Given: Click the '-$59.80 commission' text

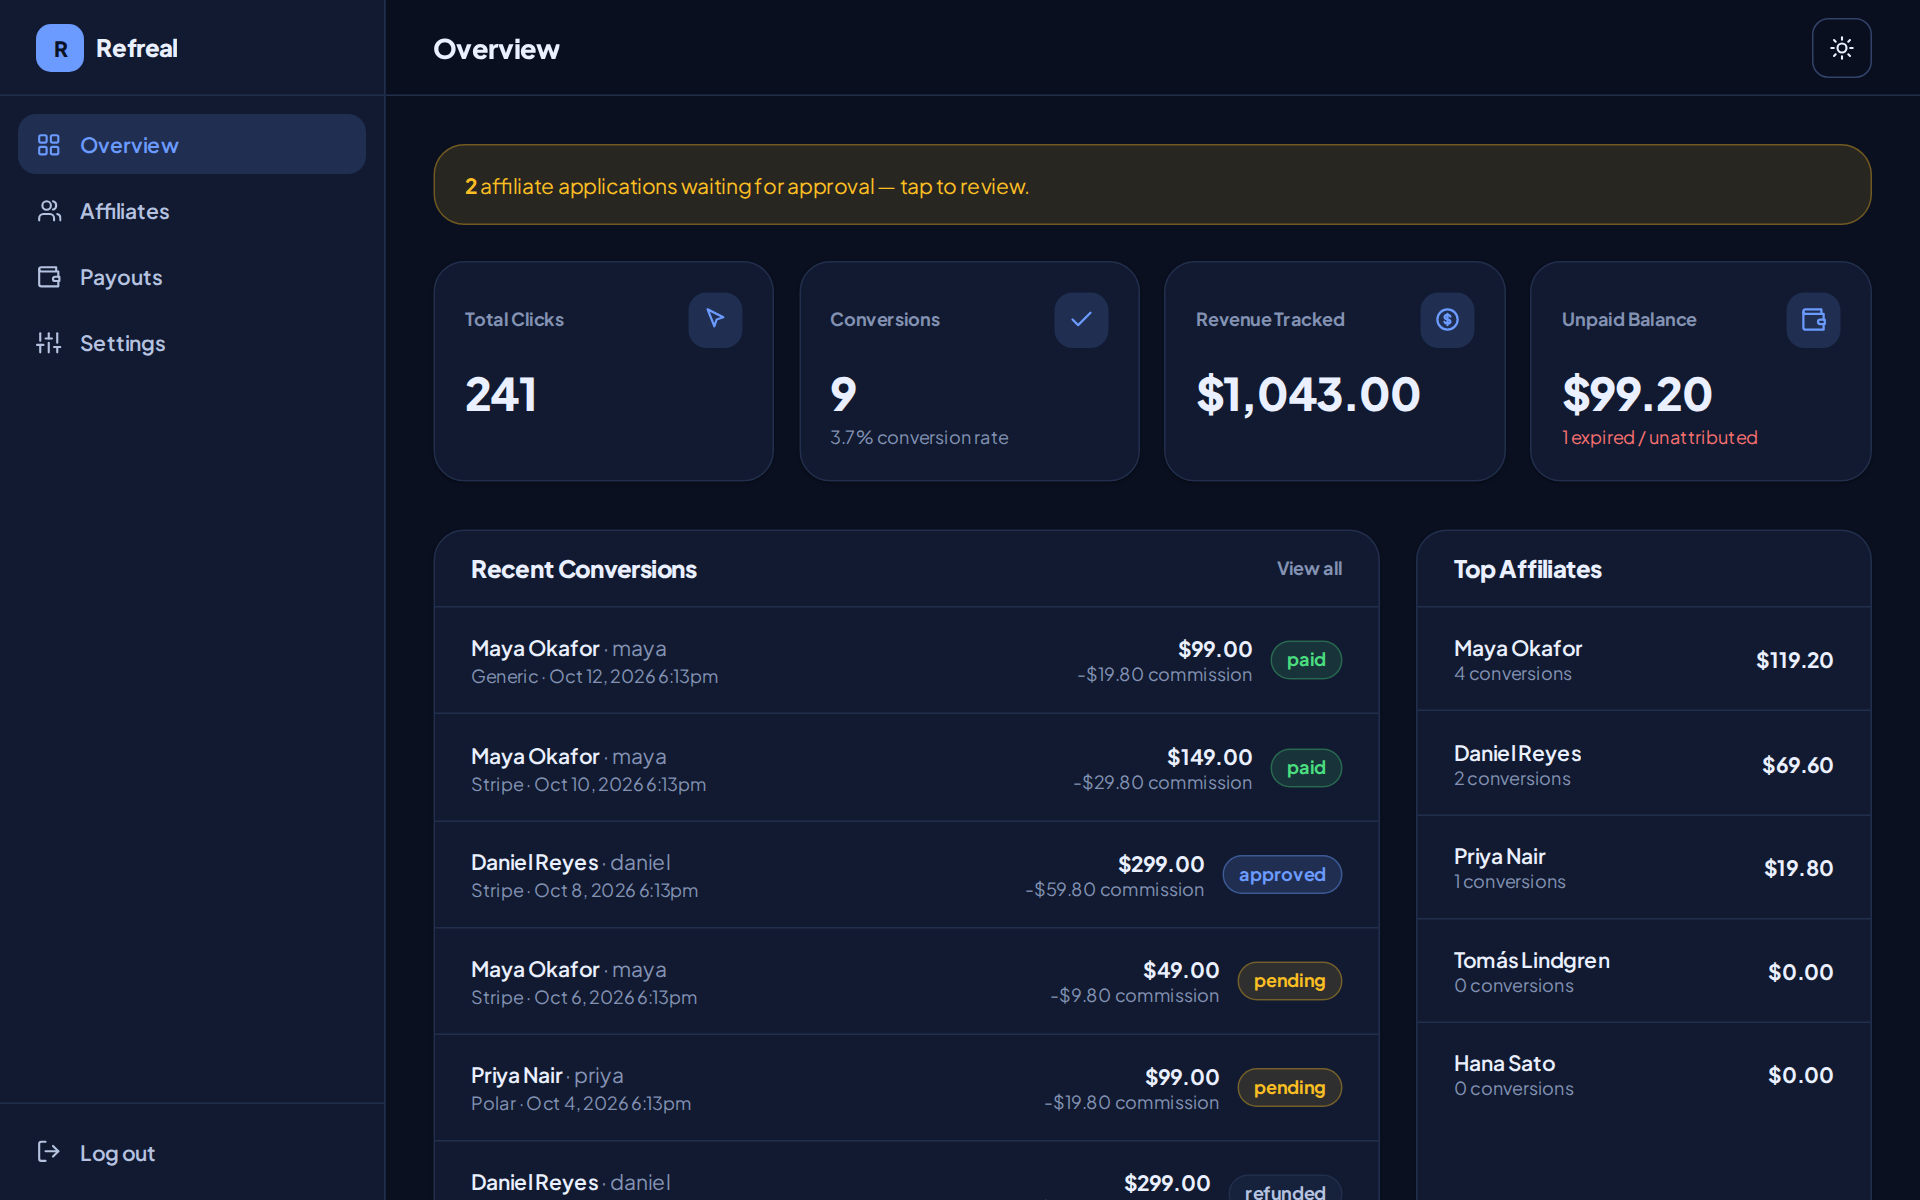Looking at the screenshot, I should pyautogui.click(x=1114, y=889).
